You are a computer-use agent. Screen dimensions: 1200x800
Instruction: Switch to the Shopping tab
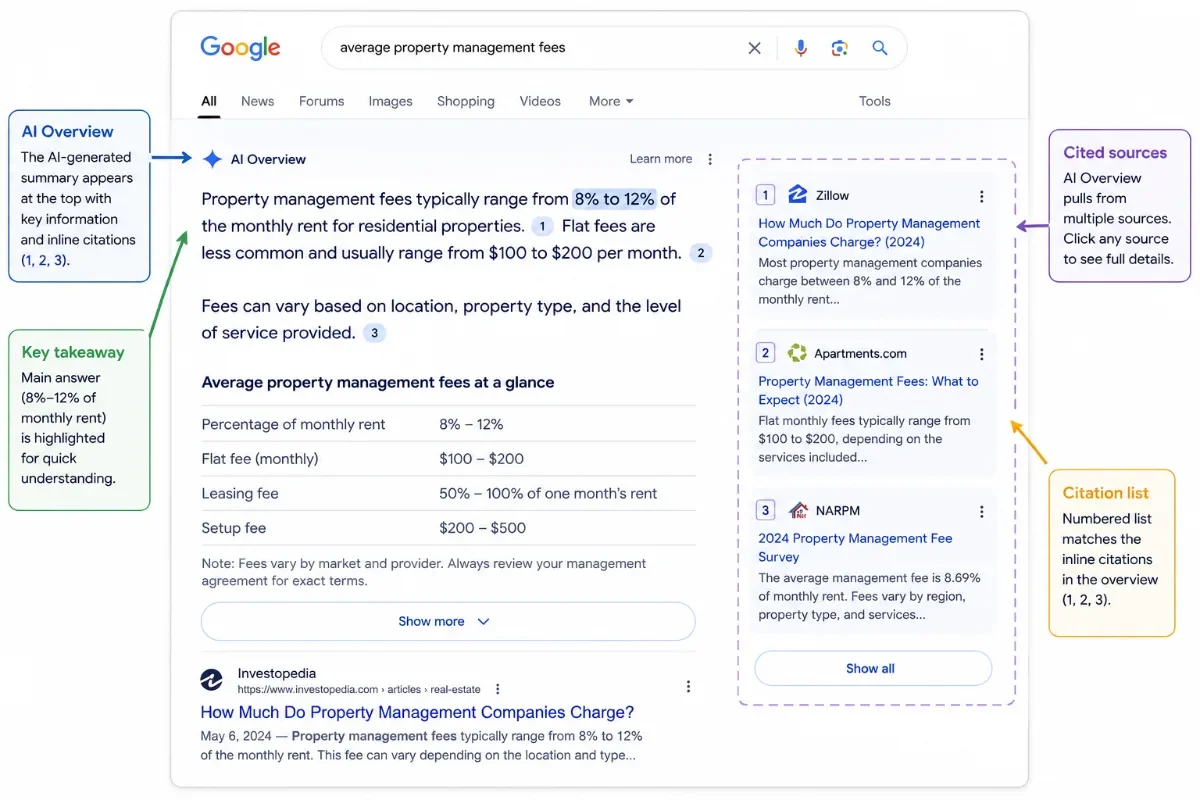tap(466, 101)
